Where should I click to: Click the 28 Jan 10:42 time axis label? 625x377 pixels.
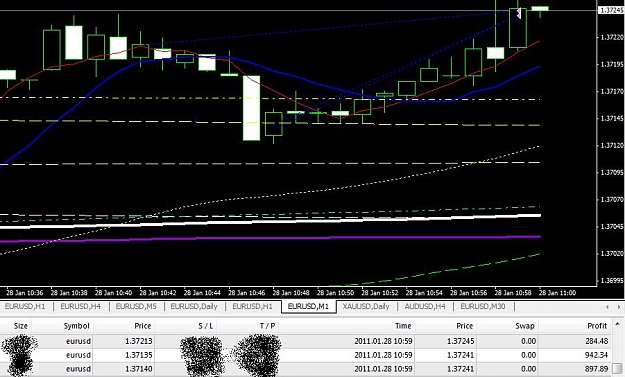[x=157, y=293]
